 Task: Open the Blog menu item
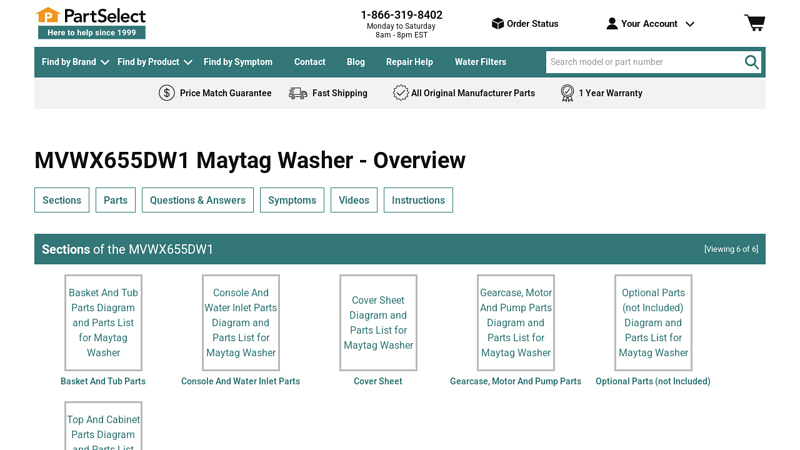click(356, 62)
